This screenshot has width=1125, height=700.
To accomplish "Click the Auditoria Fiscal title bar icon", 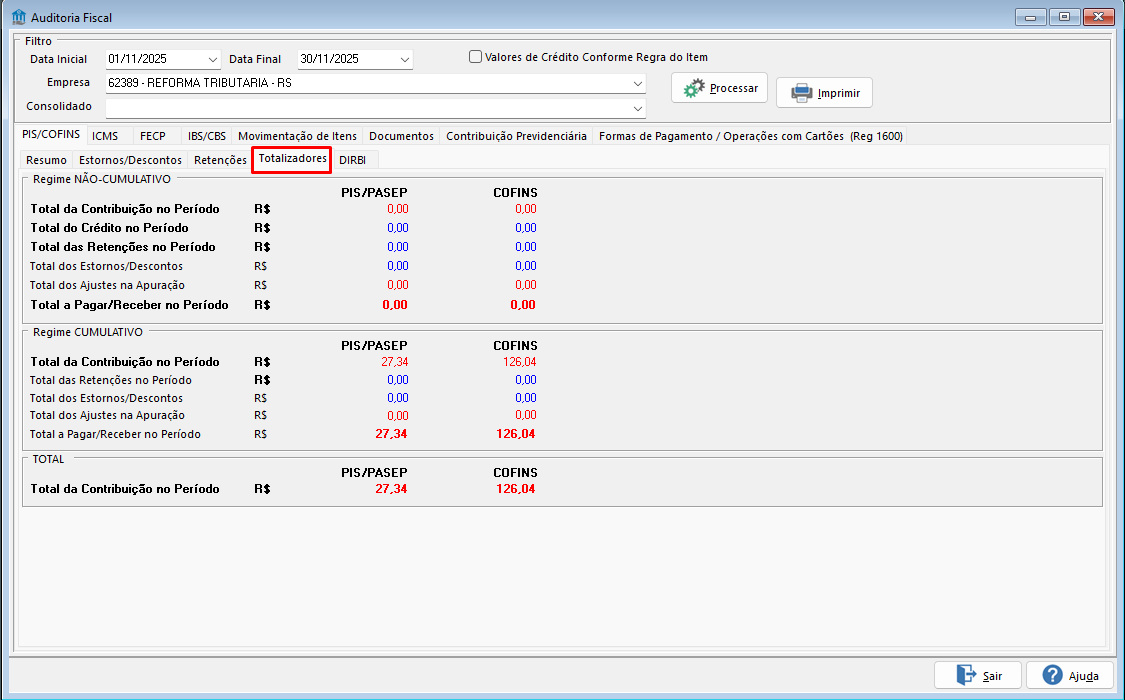I will (19, 16).
